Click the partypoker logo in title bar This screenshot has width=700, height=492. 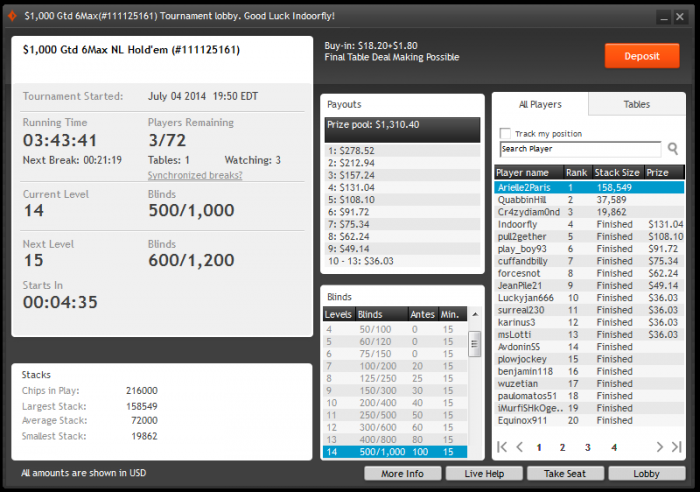(x=12, y=16)
